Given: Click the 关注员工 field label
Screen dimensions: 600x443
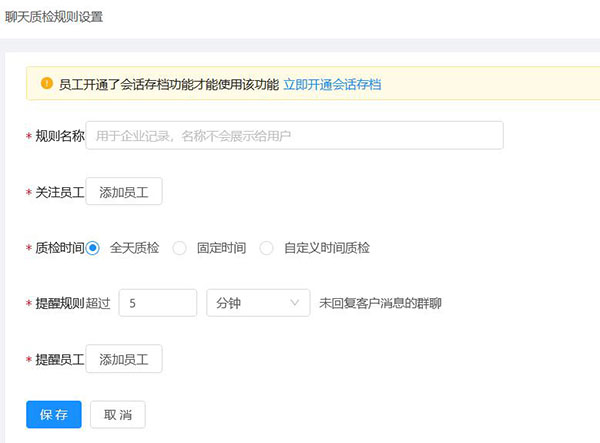Looking at the screenshot, I should pos(60,192).
